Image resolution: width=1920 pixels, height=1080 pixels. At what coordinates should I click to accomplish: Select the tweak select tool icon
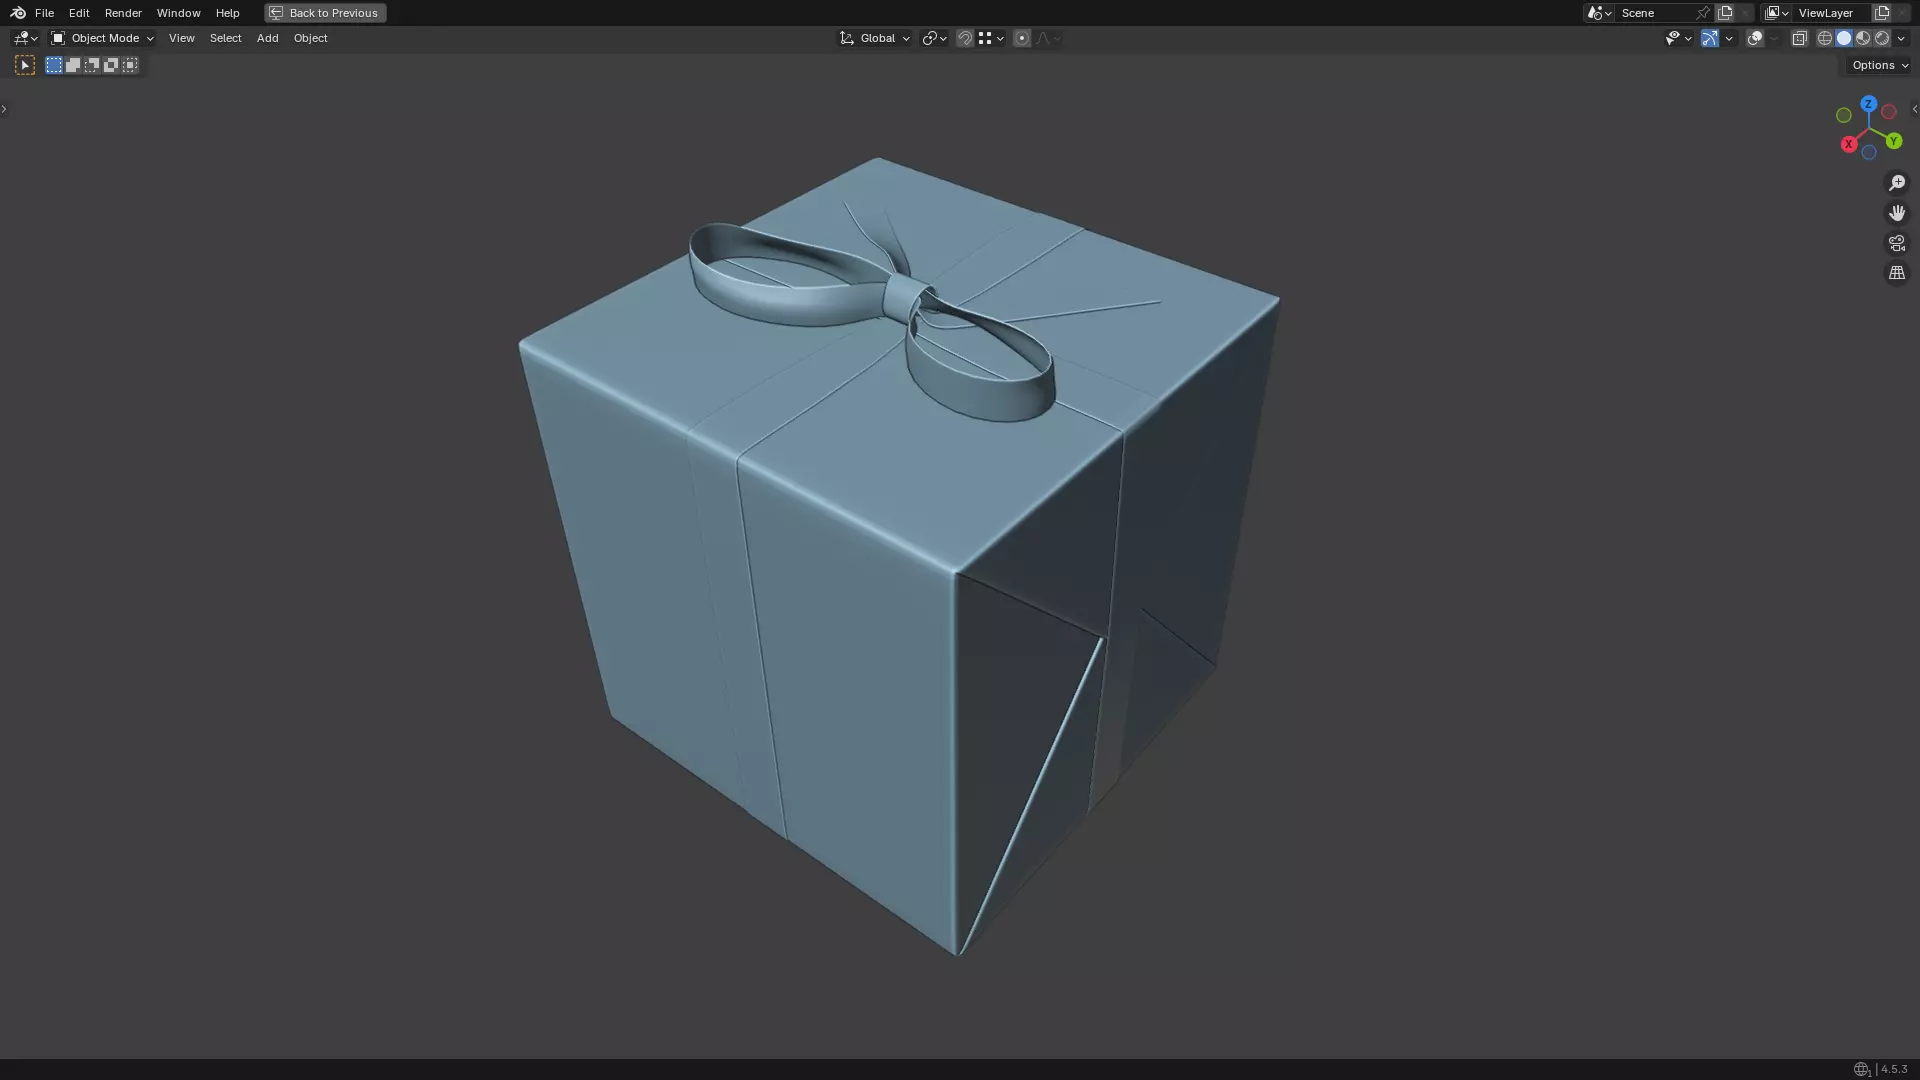(25, 65)
